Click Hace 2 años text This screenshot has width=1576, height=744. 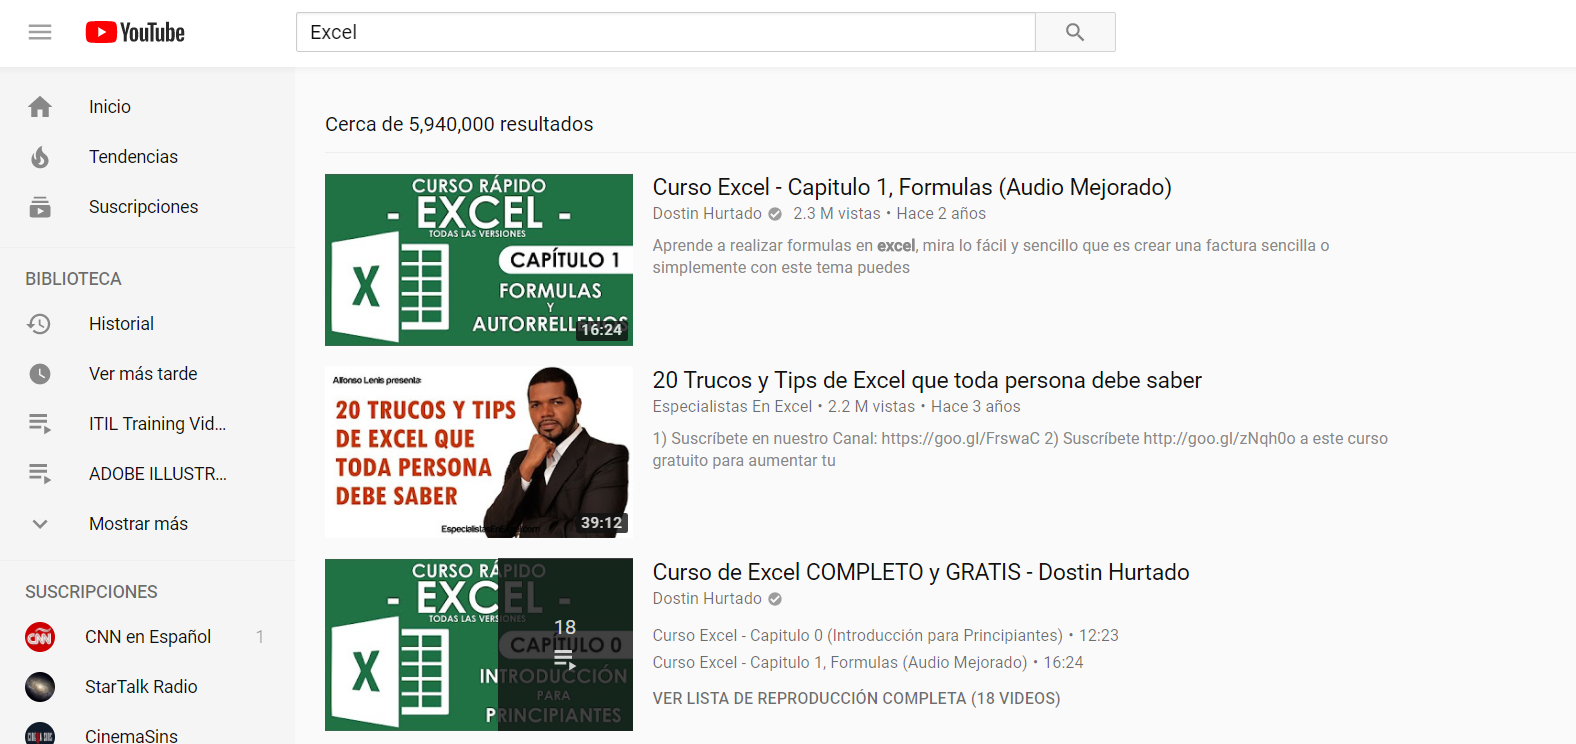941,214
